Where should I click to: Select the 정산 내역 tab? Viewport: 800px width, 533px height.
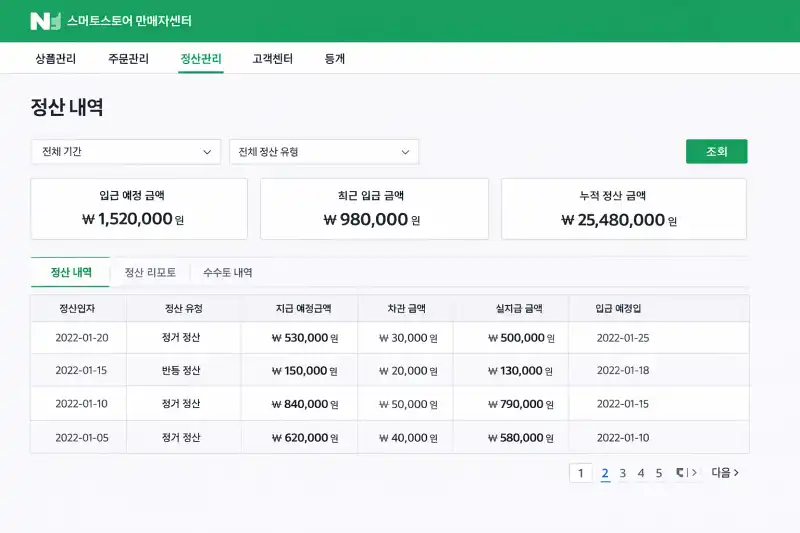(x=71, y=272)
